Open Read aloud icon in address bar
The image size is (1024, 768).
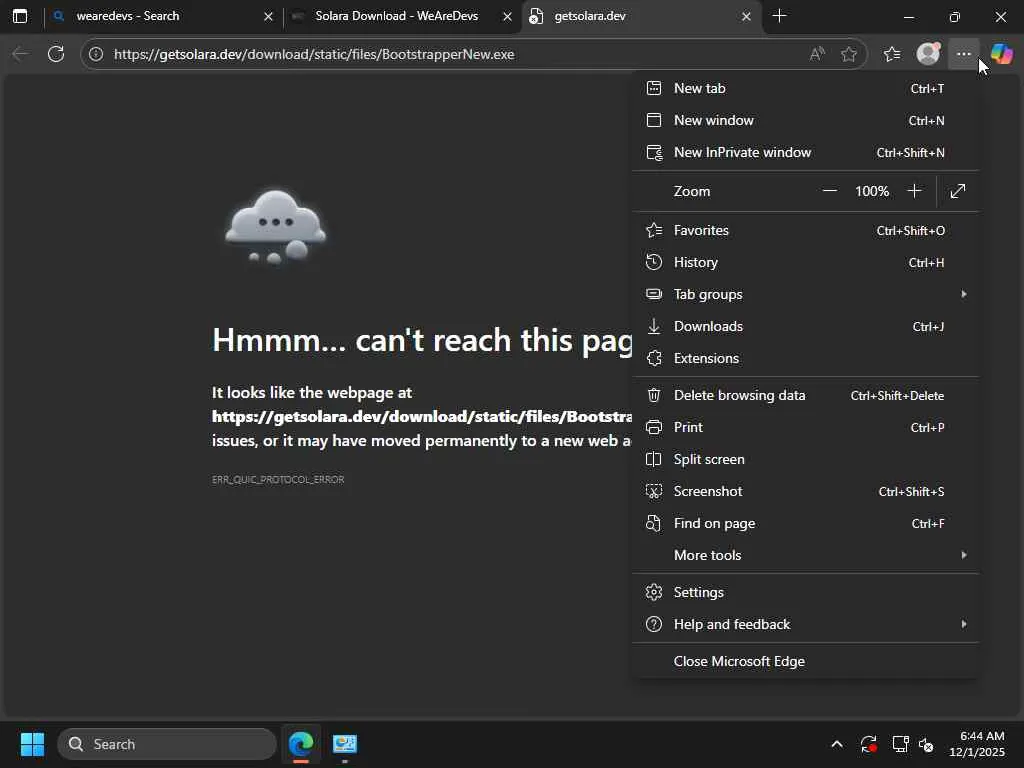click(817, 54)
